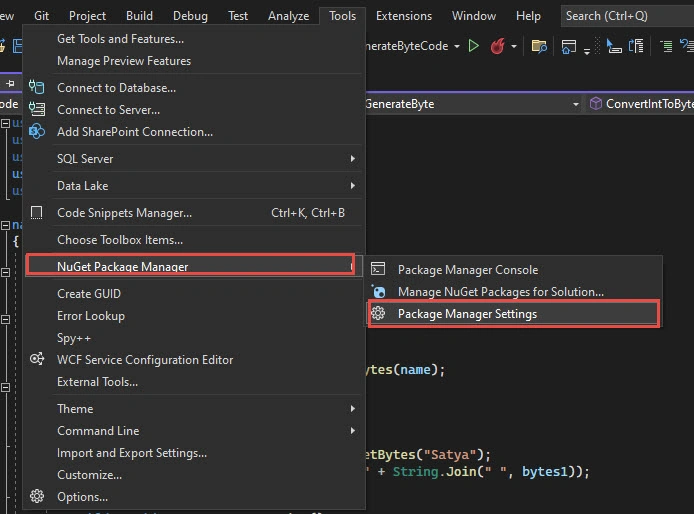Click the pin icon on the document tab
Screen dimensions: 694x514
point(10,83)
